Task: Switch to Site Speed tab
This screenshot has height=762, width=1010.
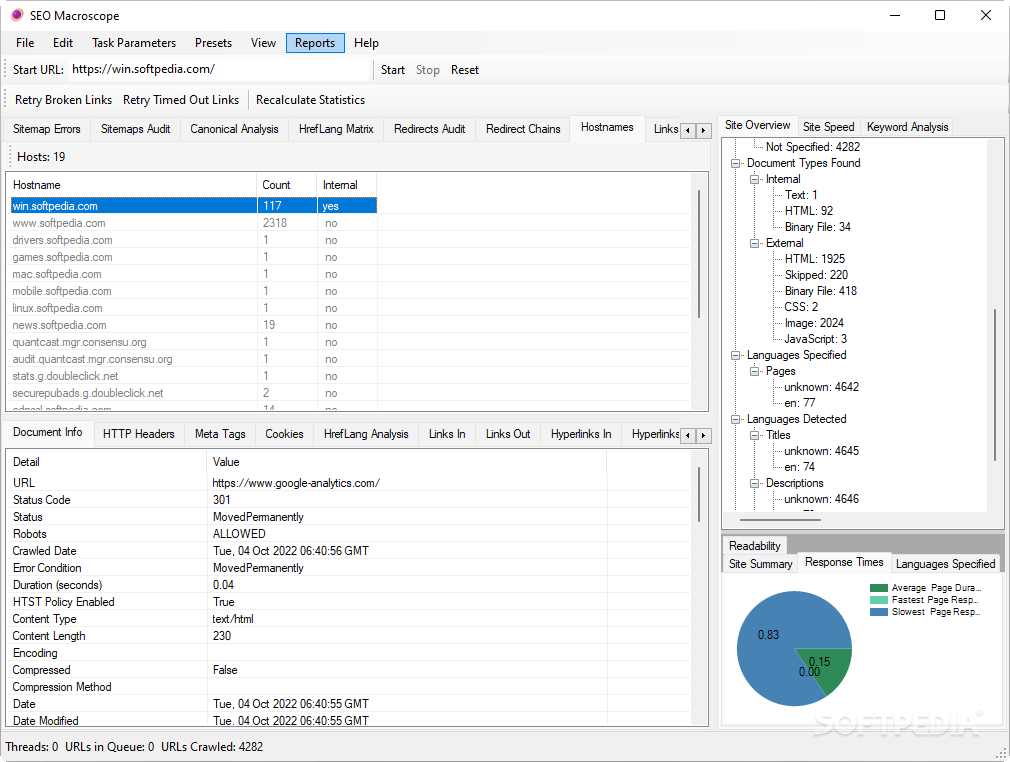Action: click(x=828, y=127)
